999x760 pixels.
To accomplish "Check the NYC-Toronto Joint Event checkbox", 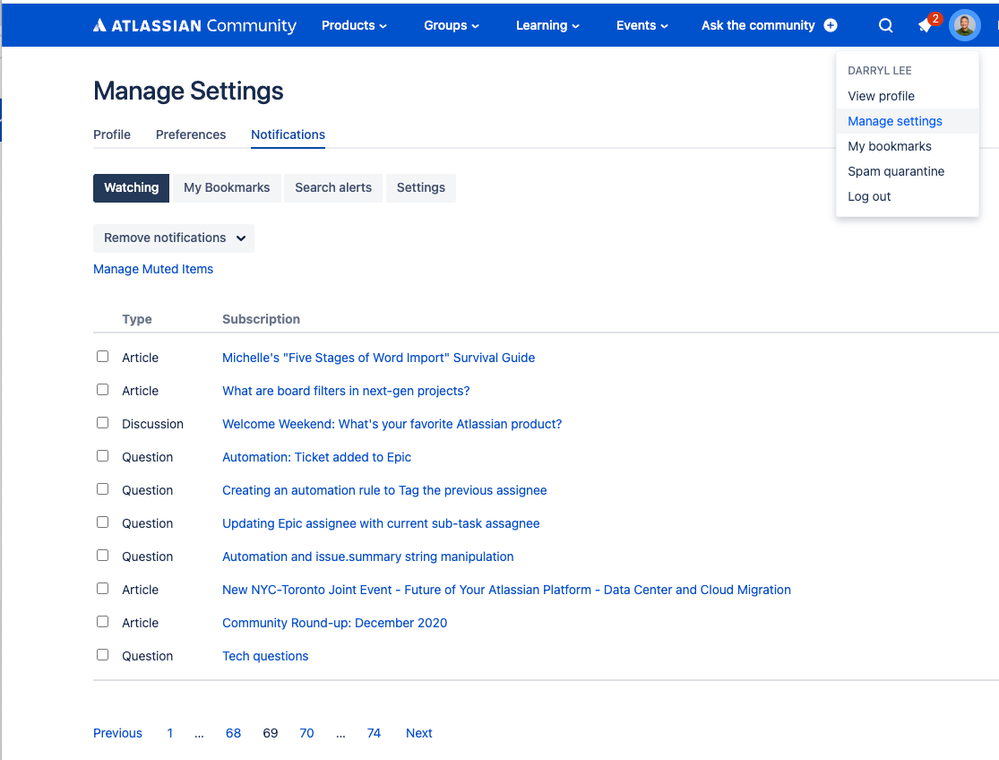I will [x=103, y=588].
